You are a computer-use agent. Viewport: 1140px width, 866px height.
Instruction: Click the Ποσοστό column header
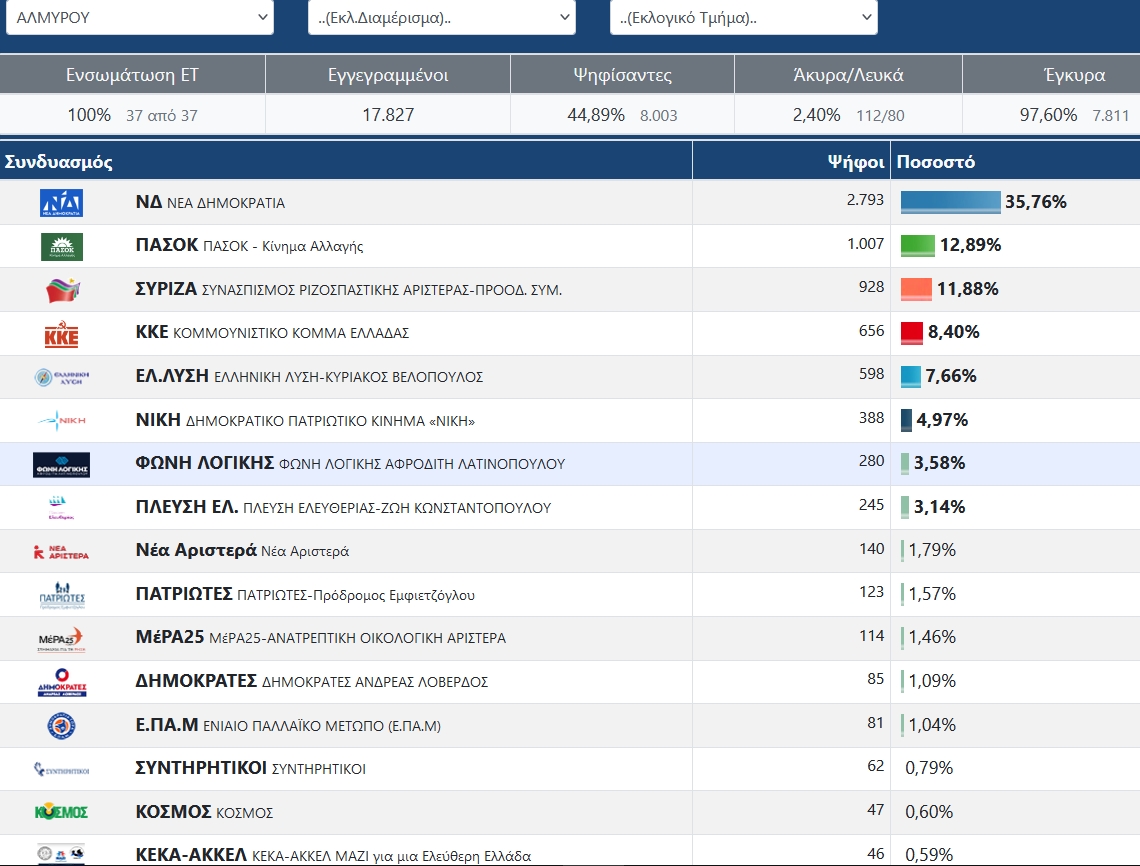click(936, 162)
